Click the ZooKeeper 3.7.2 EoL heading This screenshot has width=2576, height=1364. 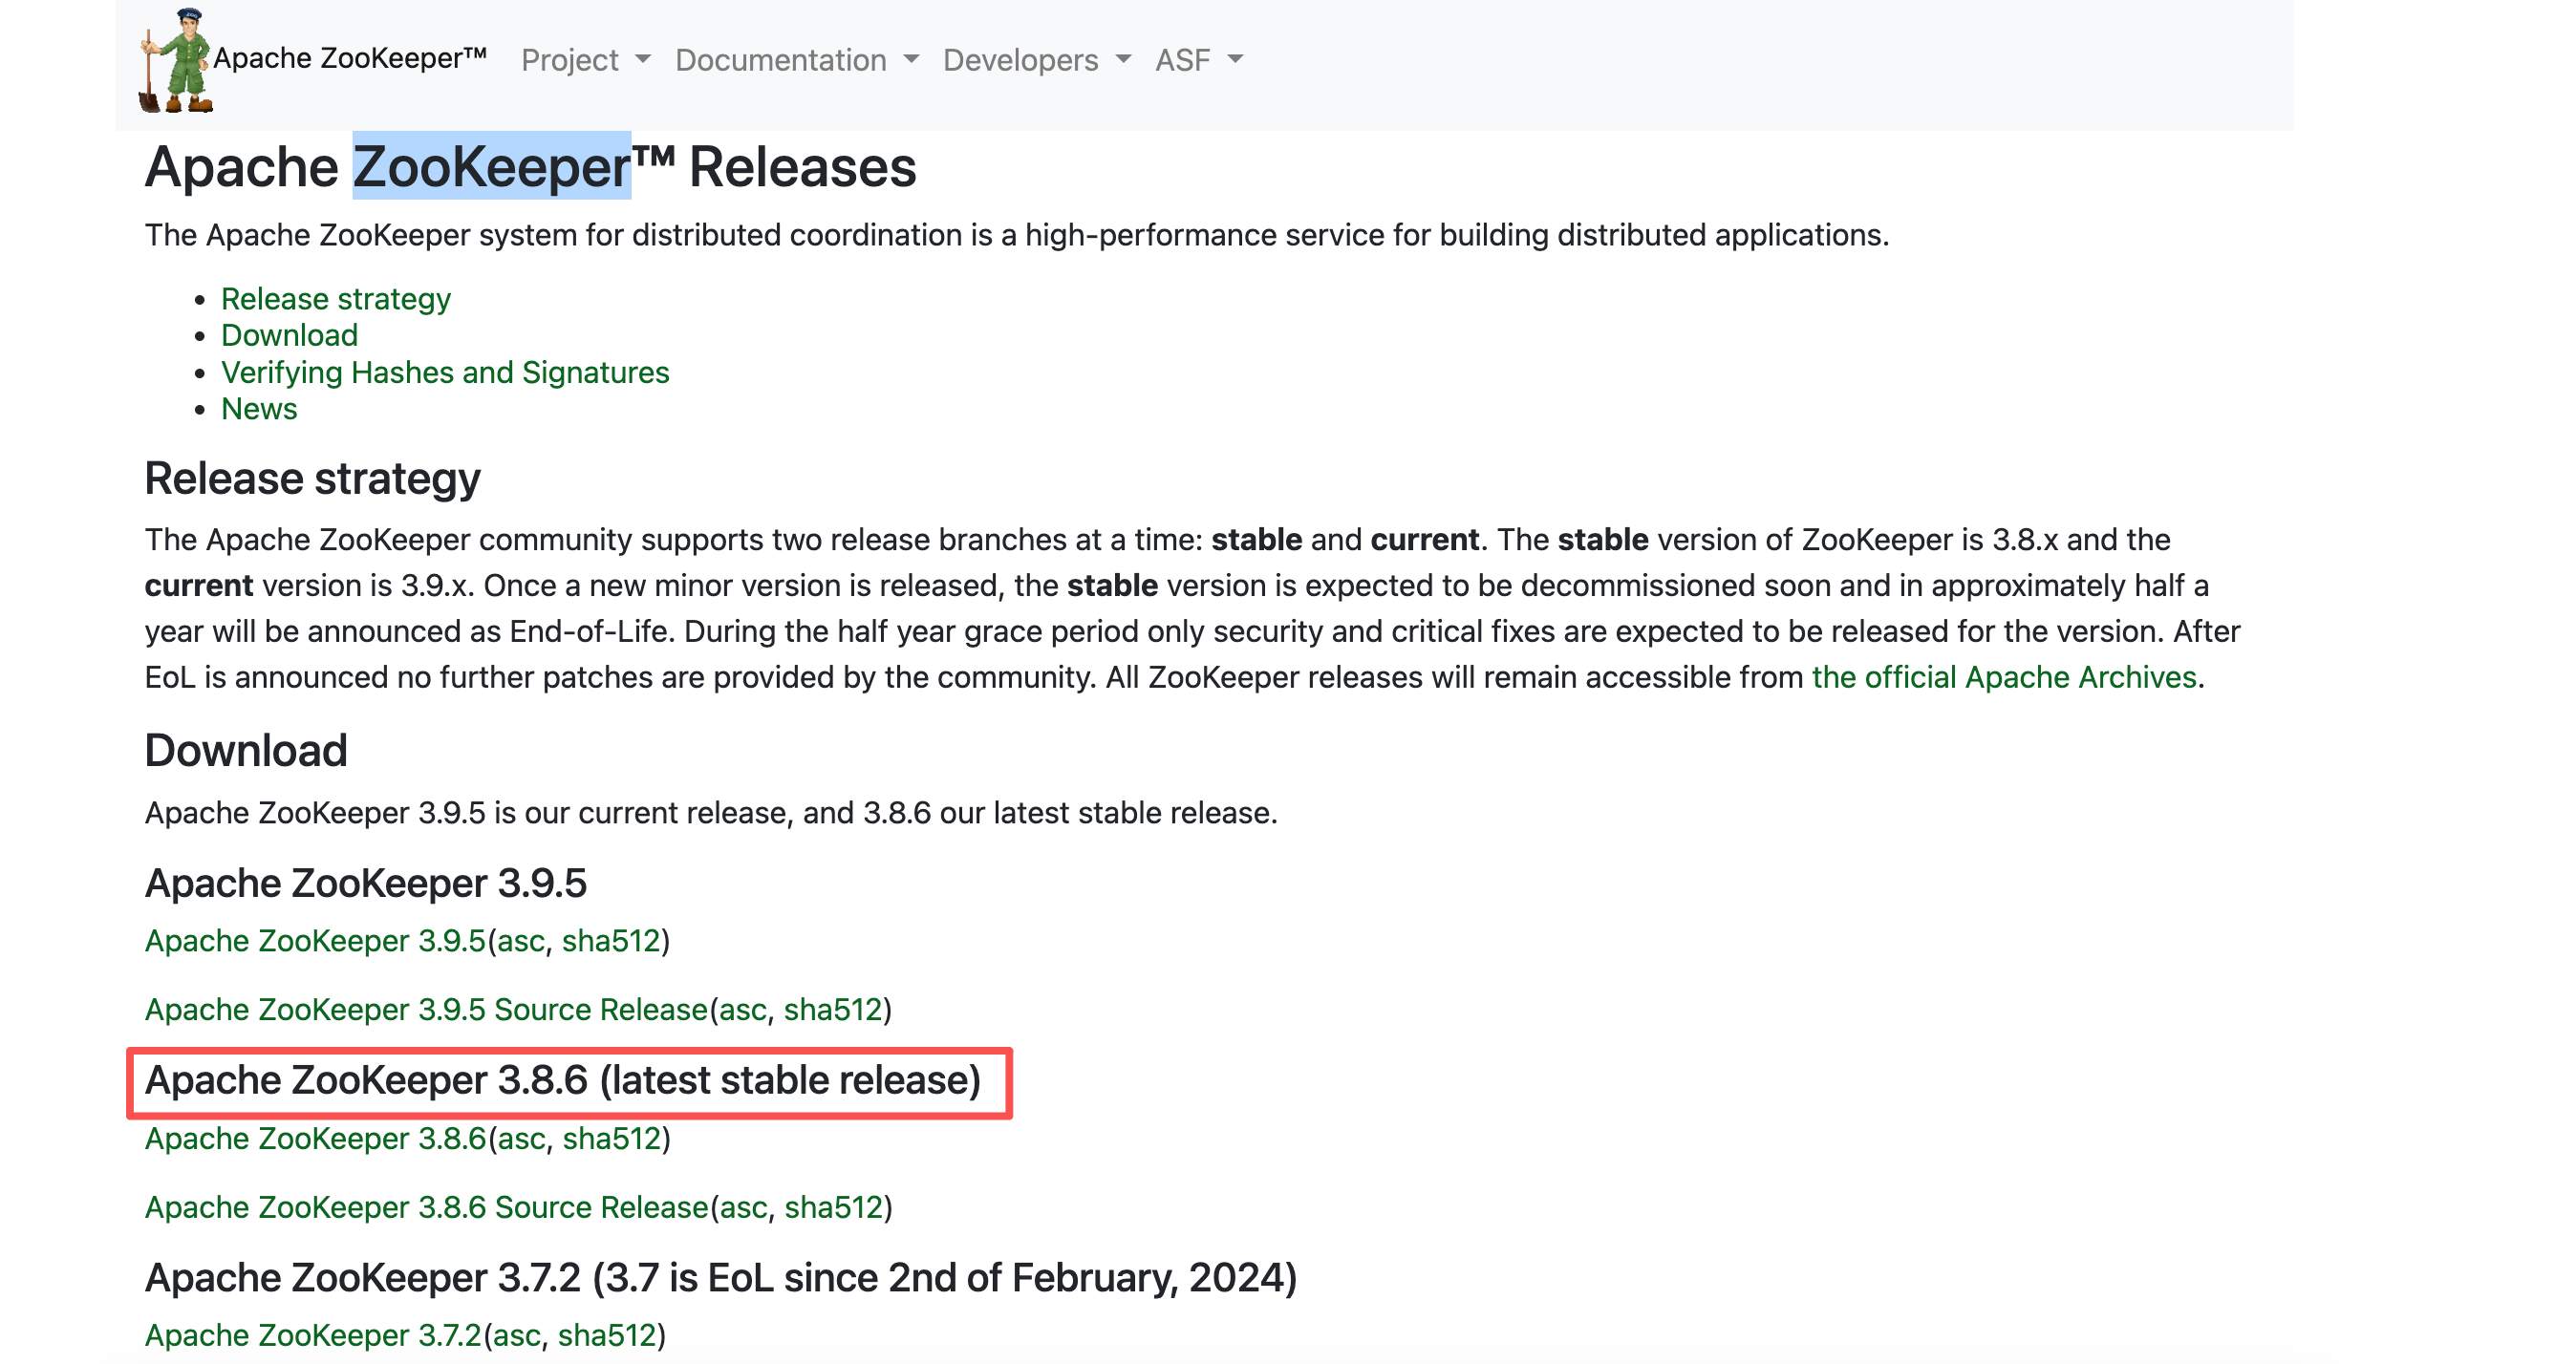[x=721, y=1279]
